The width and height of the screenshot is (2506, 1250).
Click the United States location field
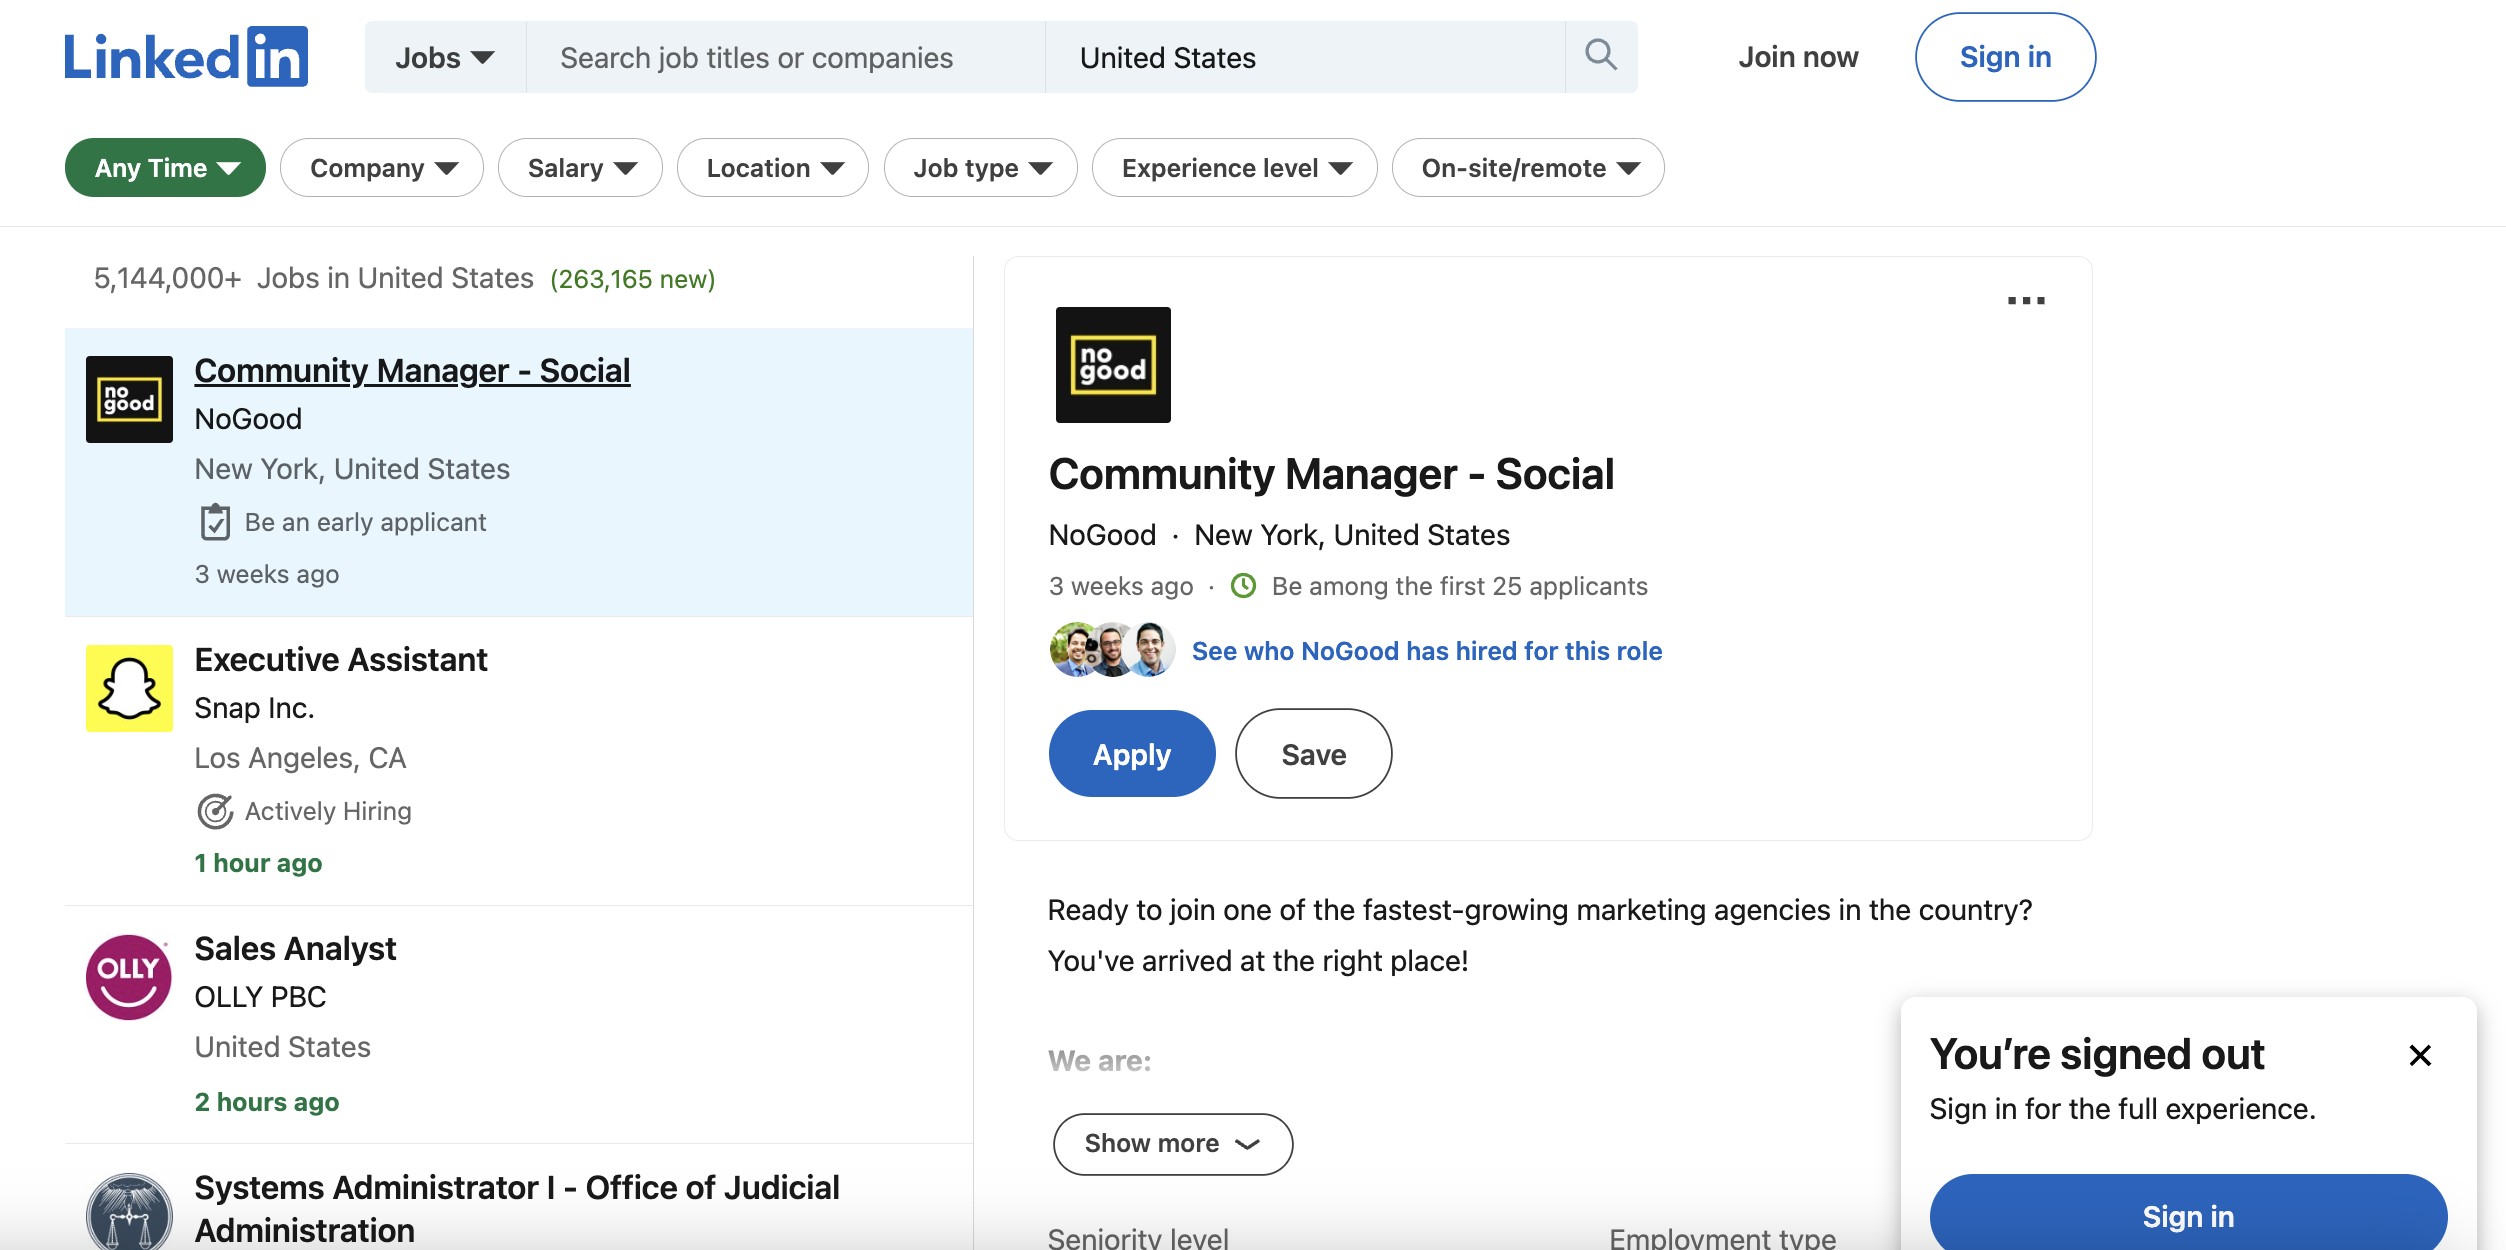1305,57
